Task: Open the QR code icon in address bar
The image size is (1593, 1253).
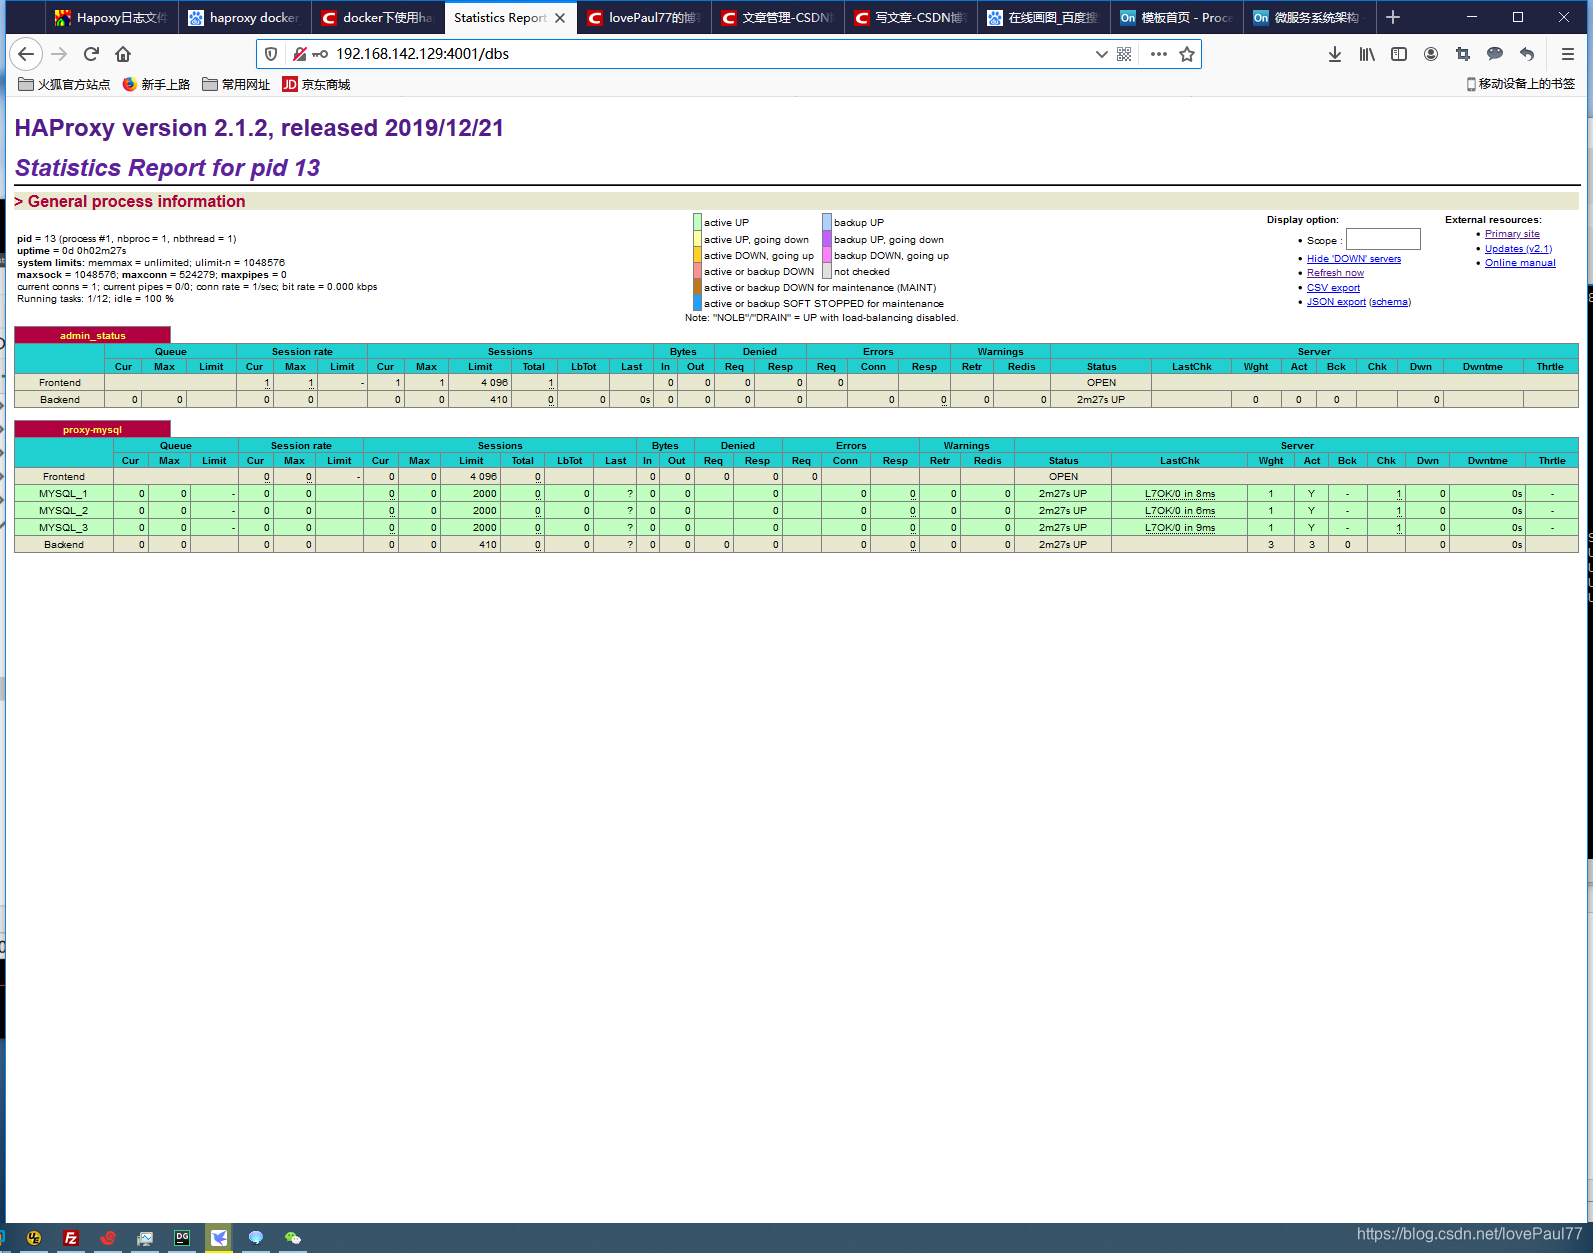Action: point(1124,54)
